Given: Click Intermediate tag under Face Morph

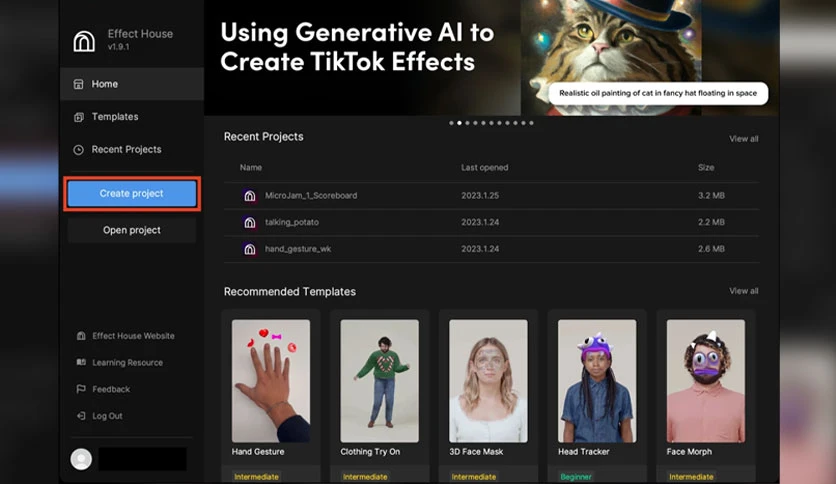Looking at the screenshot, I should (x=692, y=477).
